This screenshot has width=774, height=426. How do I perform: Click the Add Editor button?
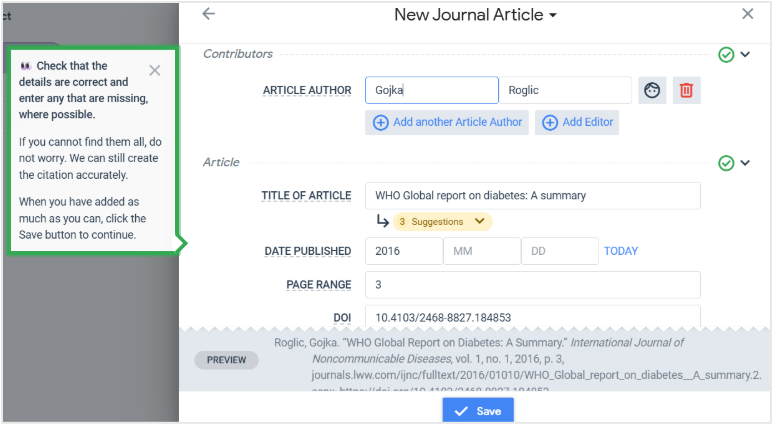[577, 122]
